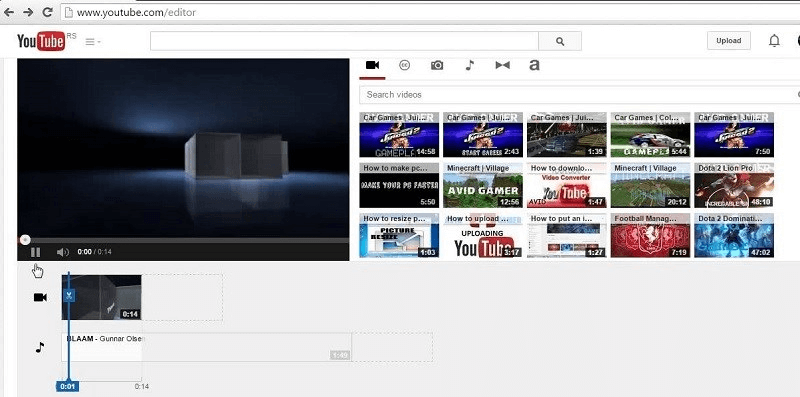Select the Car Games 2:43 thumbnail
This screenshot has width=800, height=397.
click(x=483, y=135)
